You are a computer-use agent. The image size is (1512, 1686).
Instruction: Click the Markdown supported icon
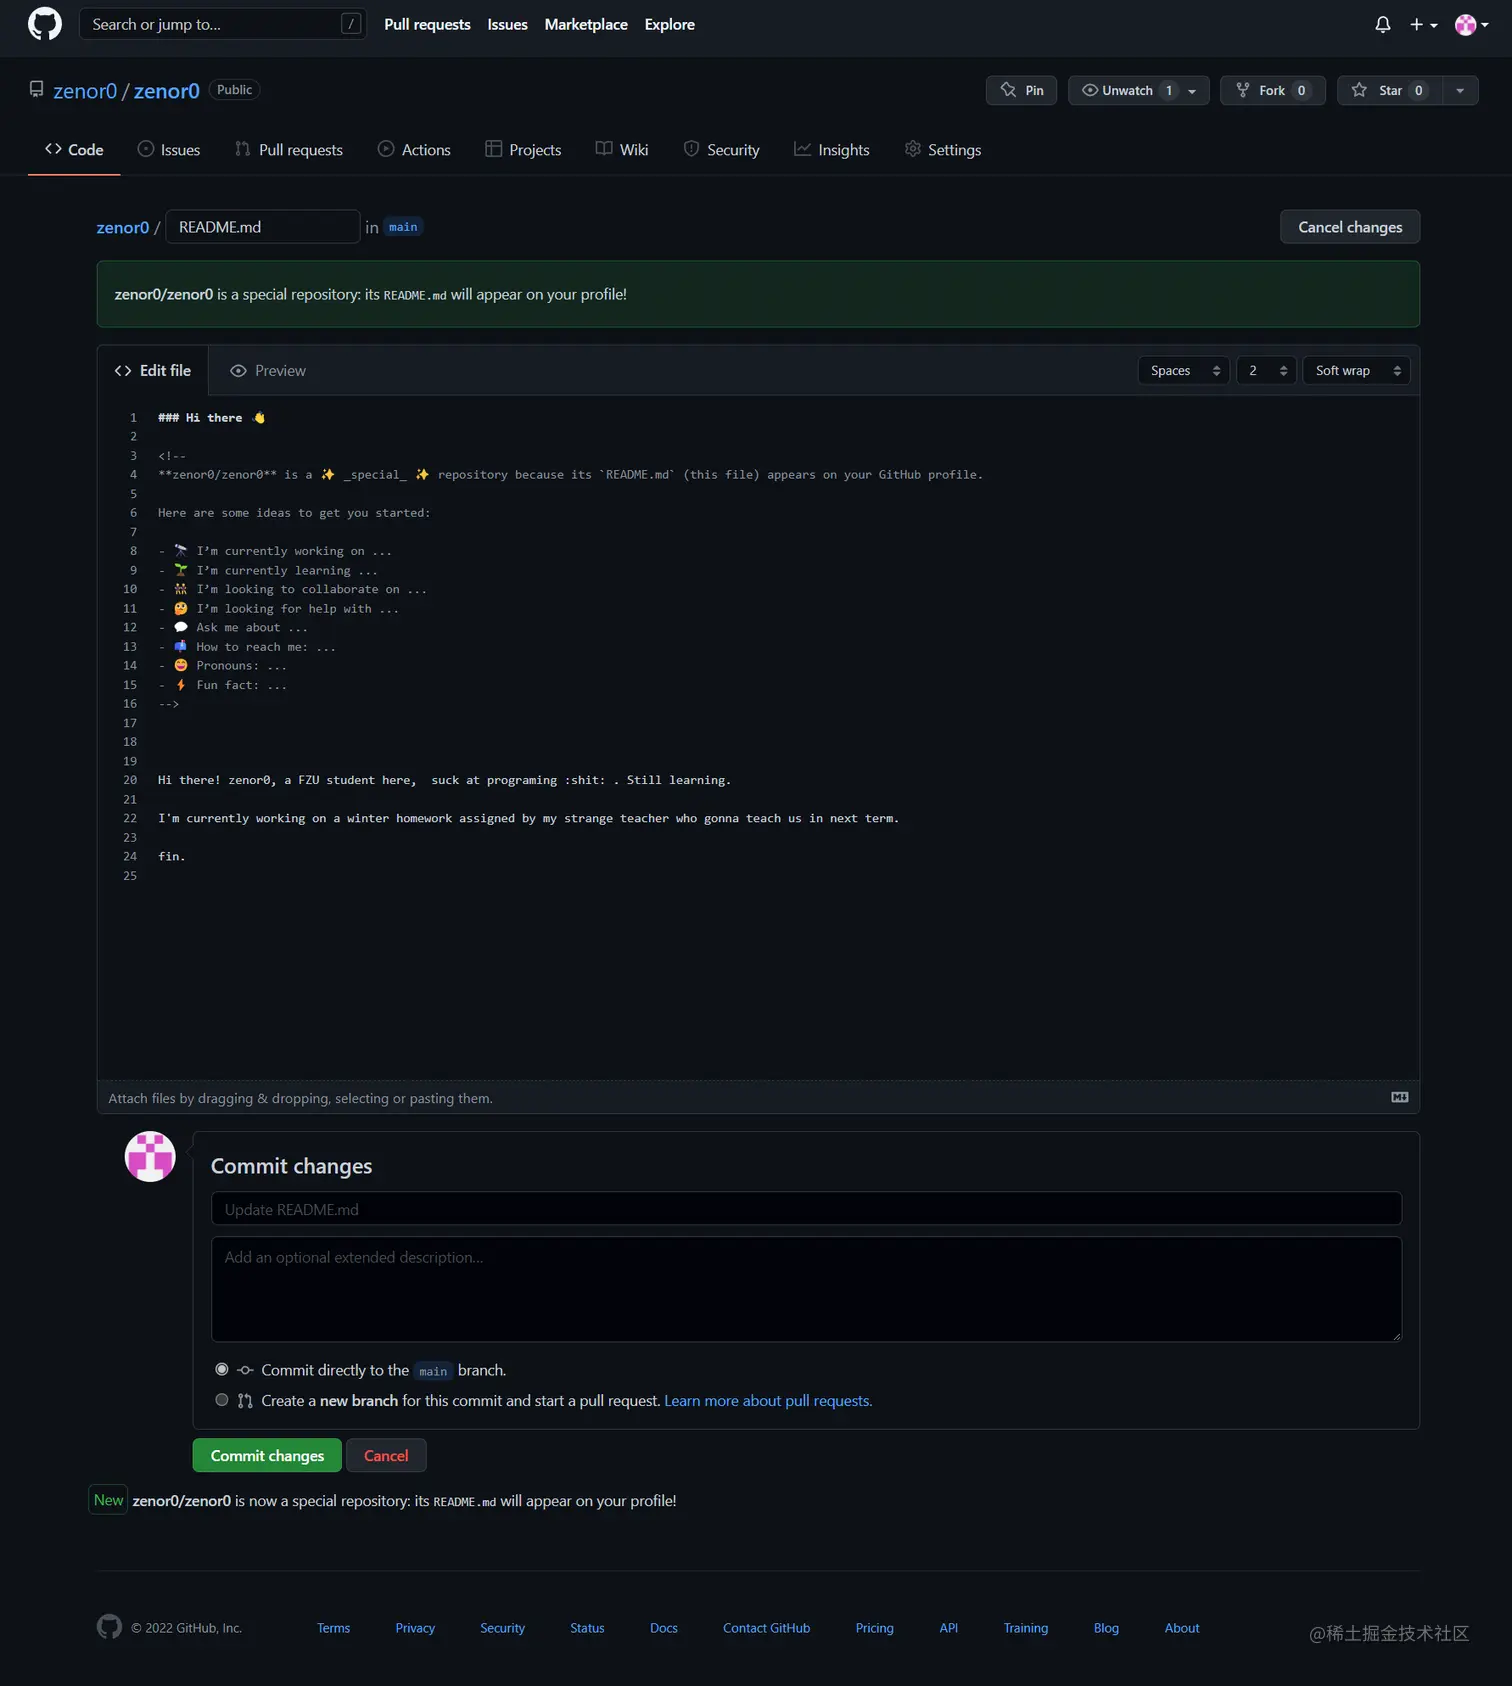tap(1400, 1098)
